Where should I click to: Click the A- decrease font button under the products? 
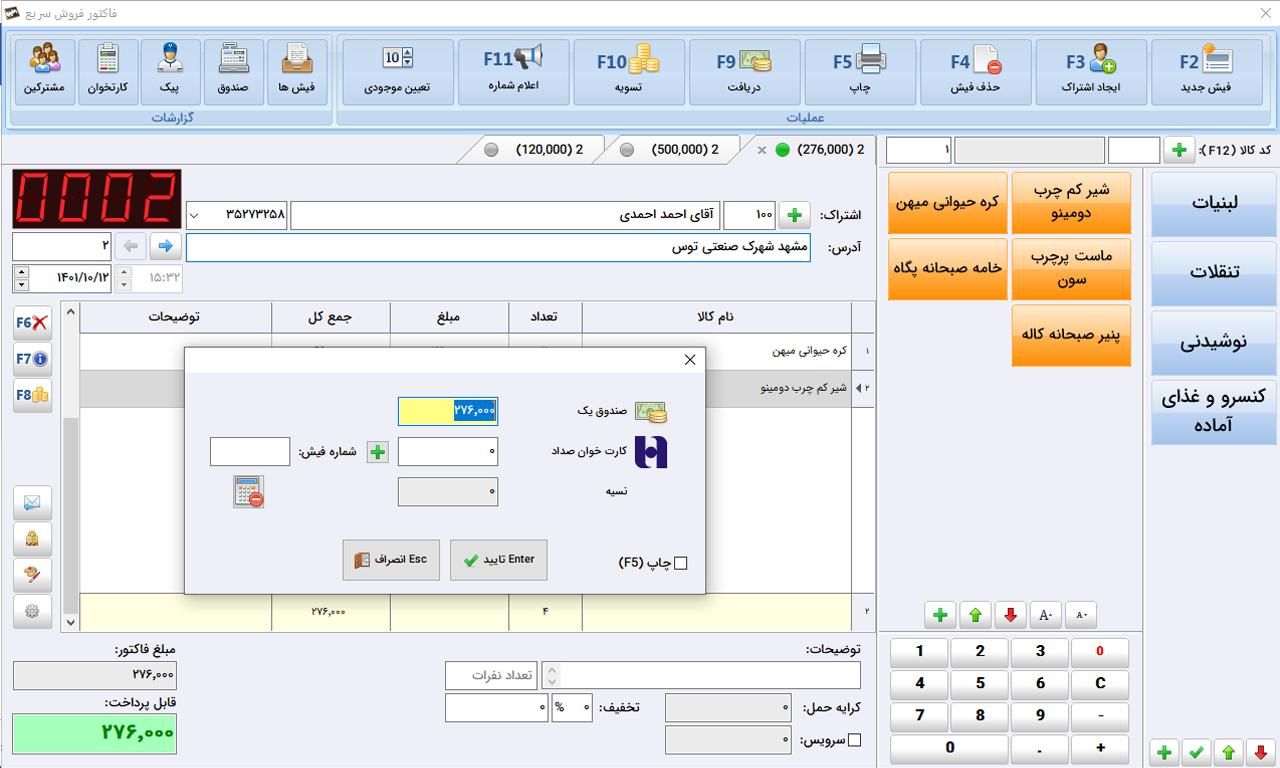tap(1081, 615)
